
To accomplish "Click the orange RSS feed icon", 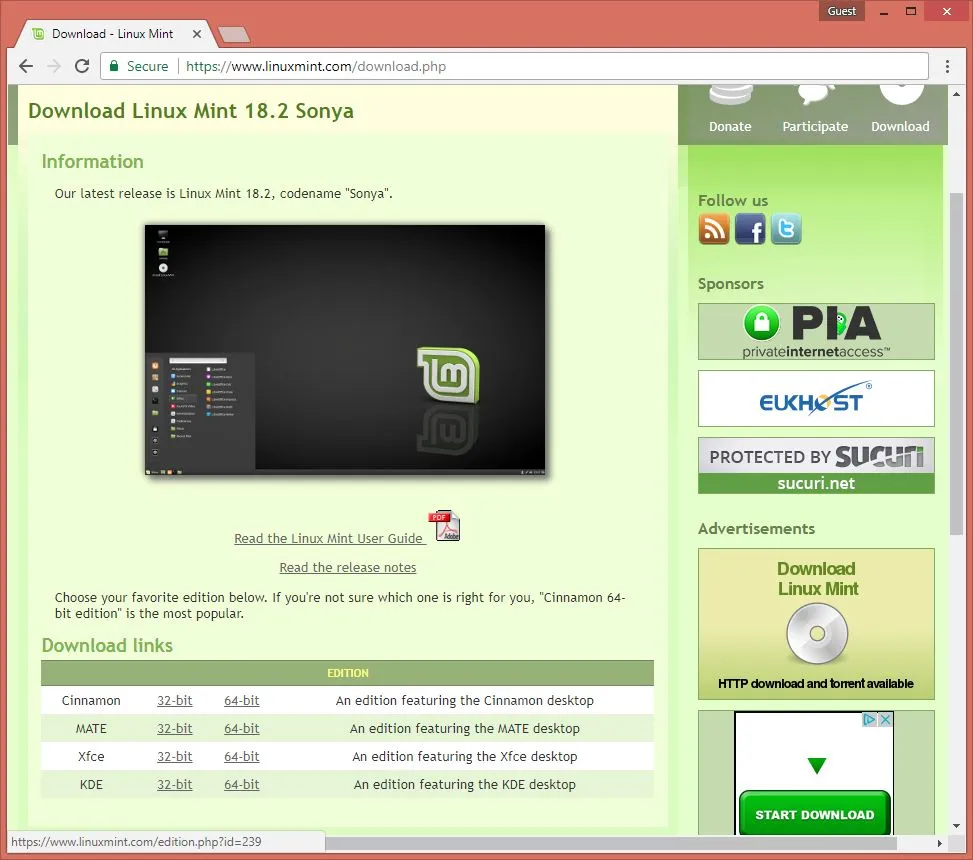I will pyautogui.click(x=714, y=229).
